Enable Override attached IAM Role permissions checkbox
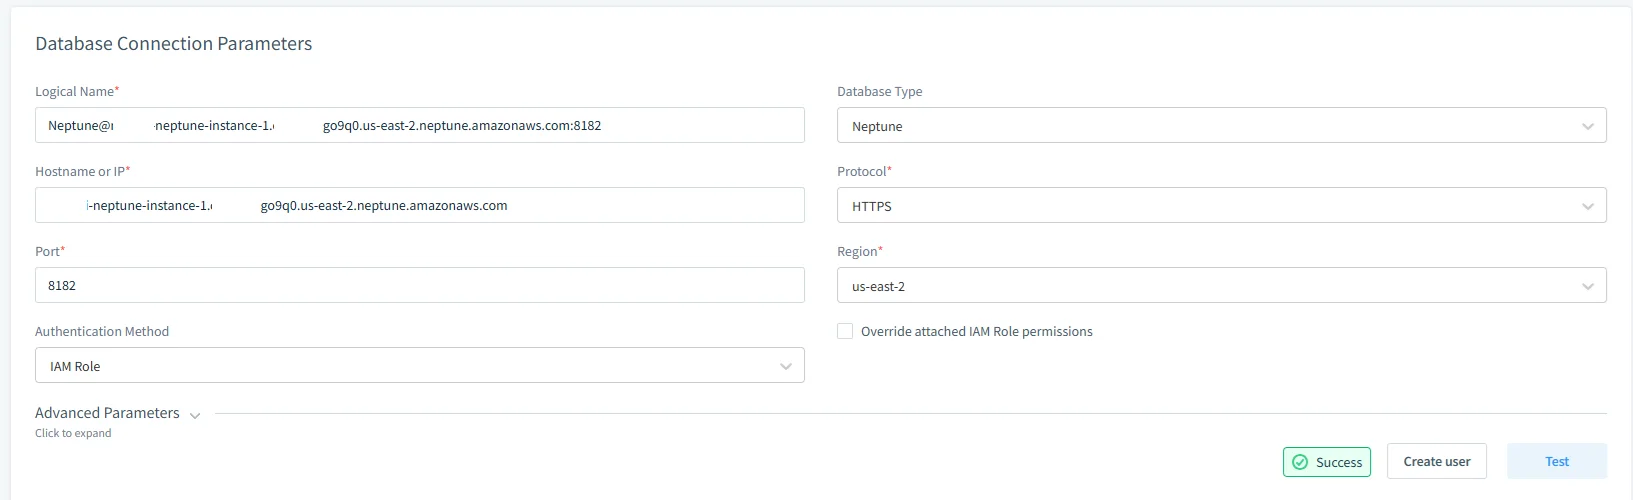Screen dimensions: 1633x500 (845, 331)
